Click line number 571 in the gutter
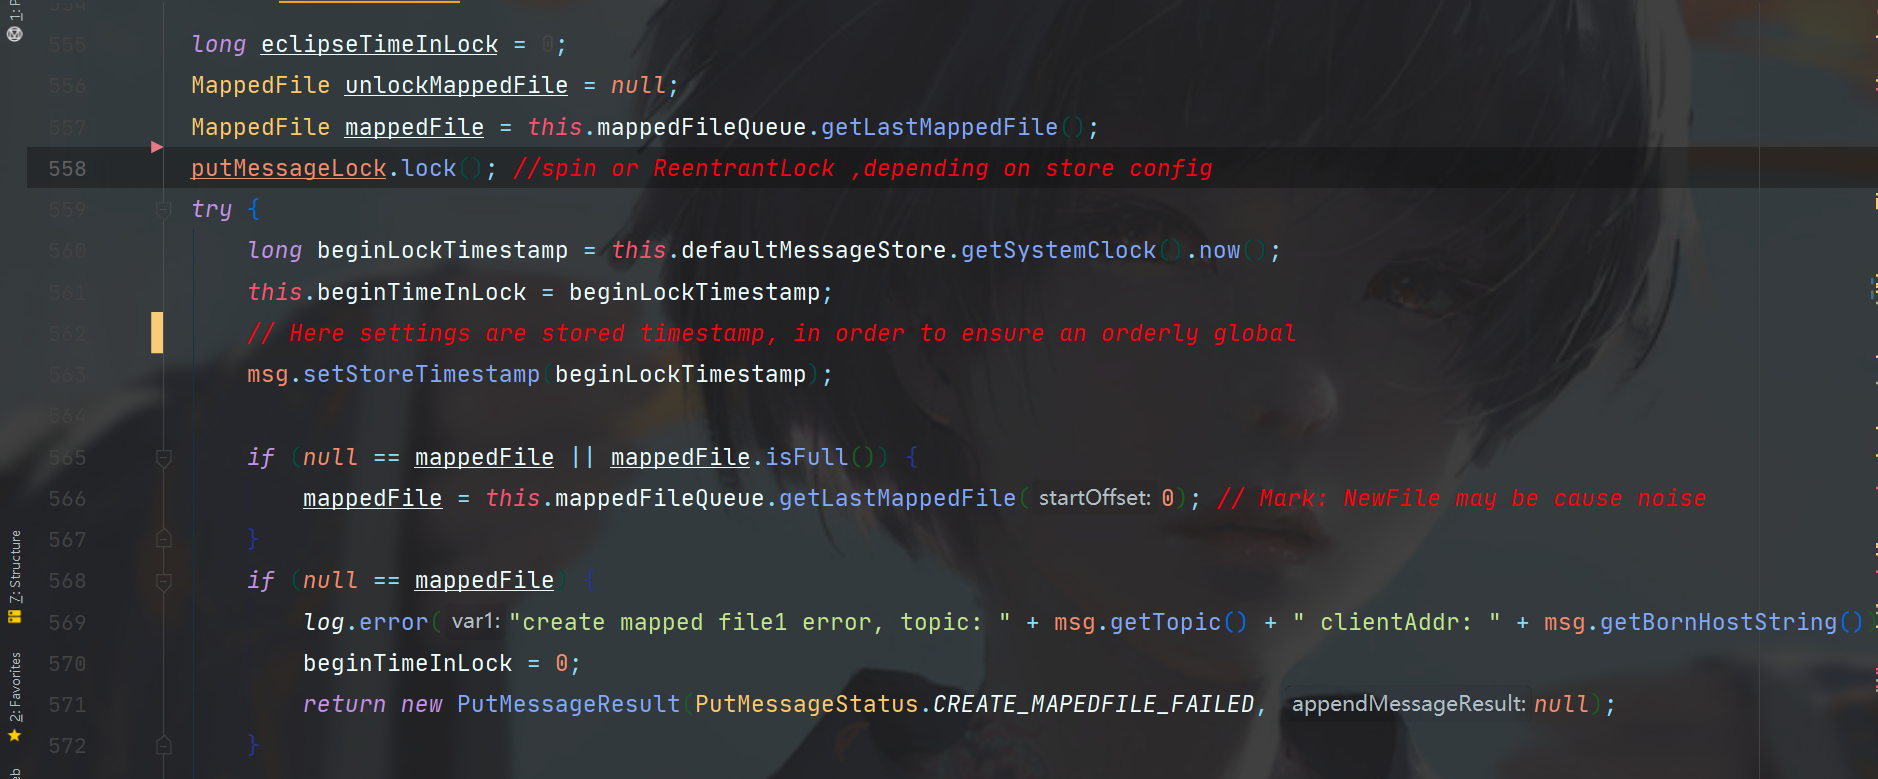 pos(67,705)
